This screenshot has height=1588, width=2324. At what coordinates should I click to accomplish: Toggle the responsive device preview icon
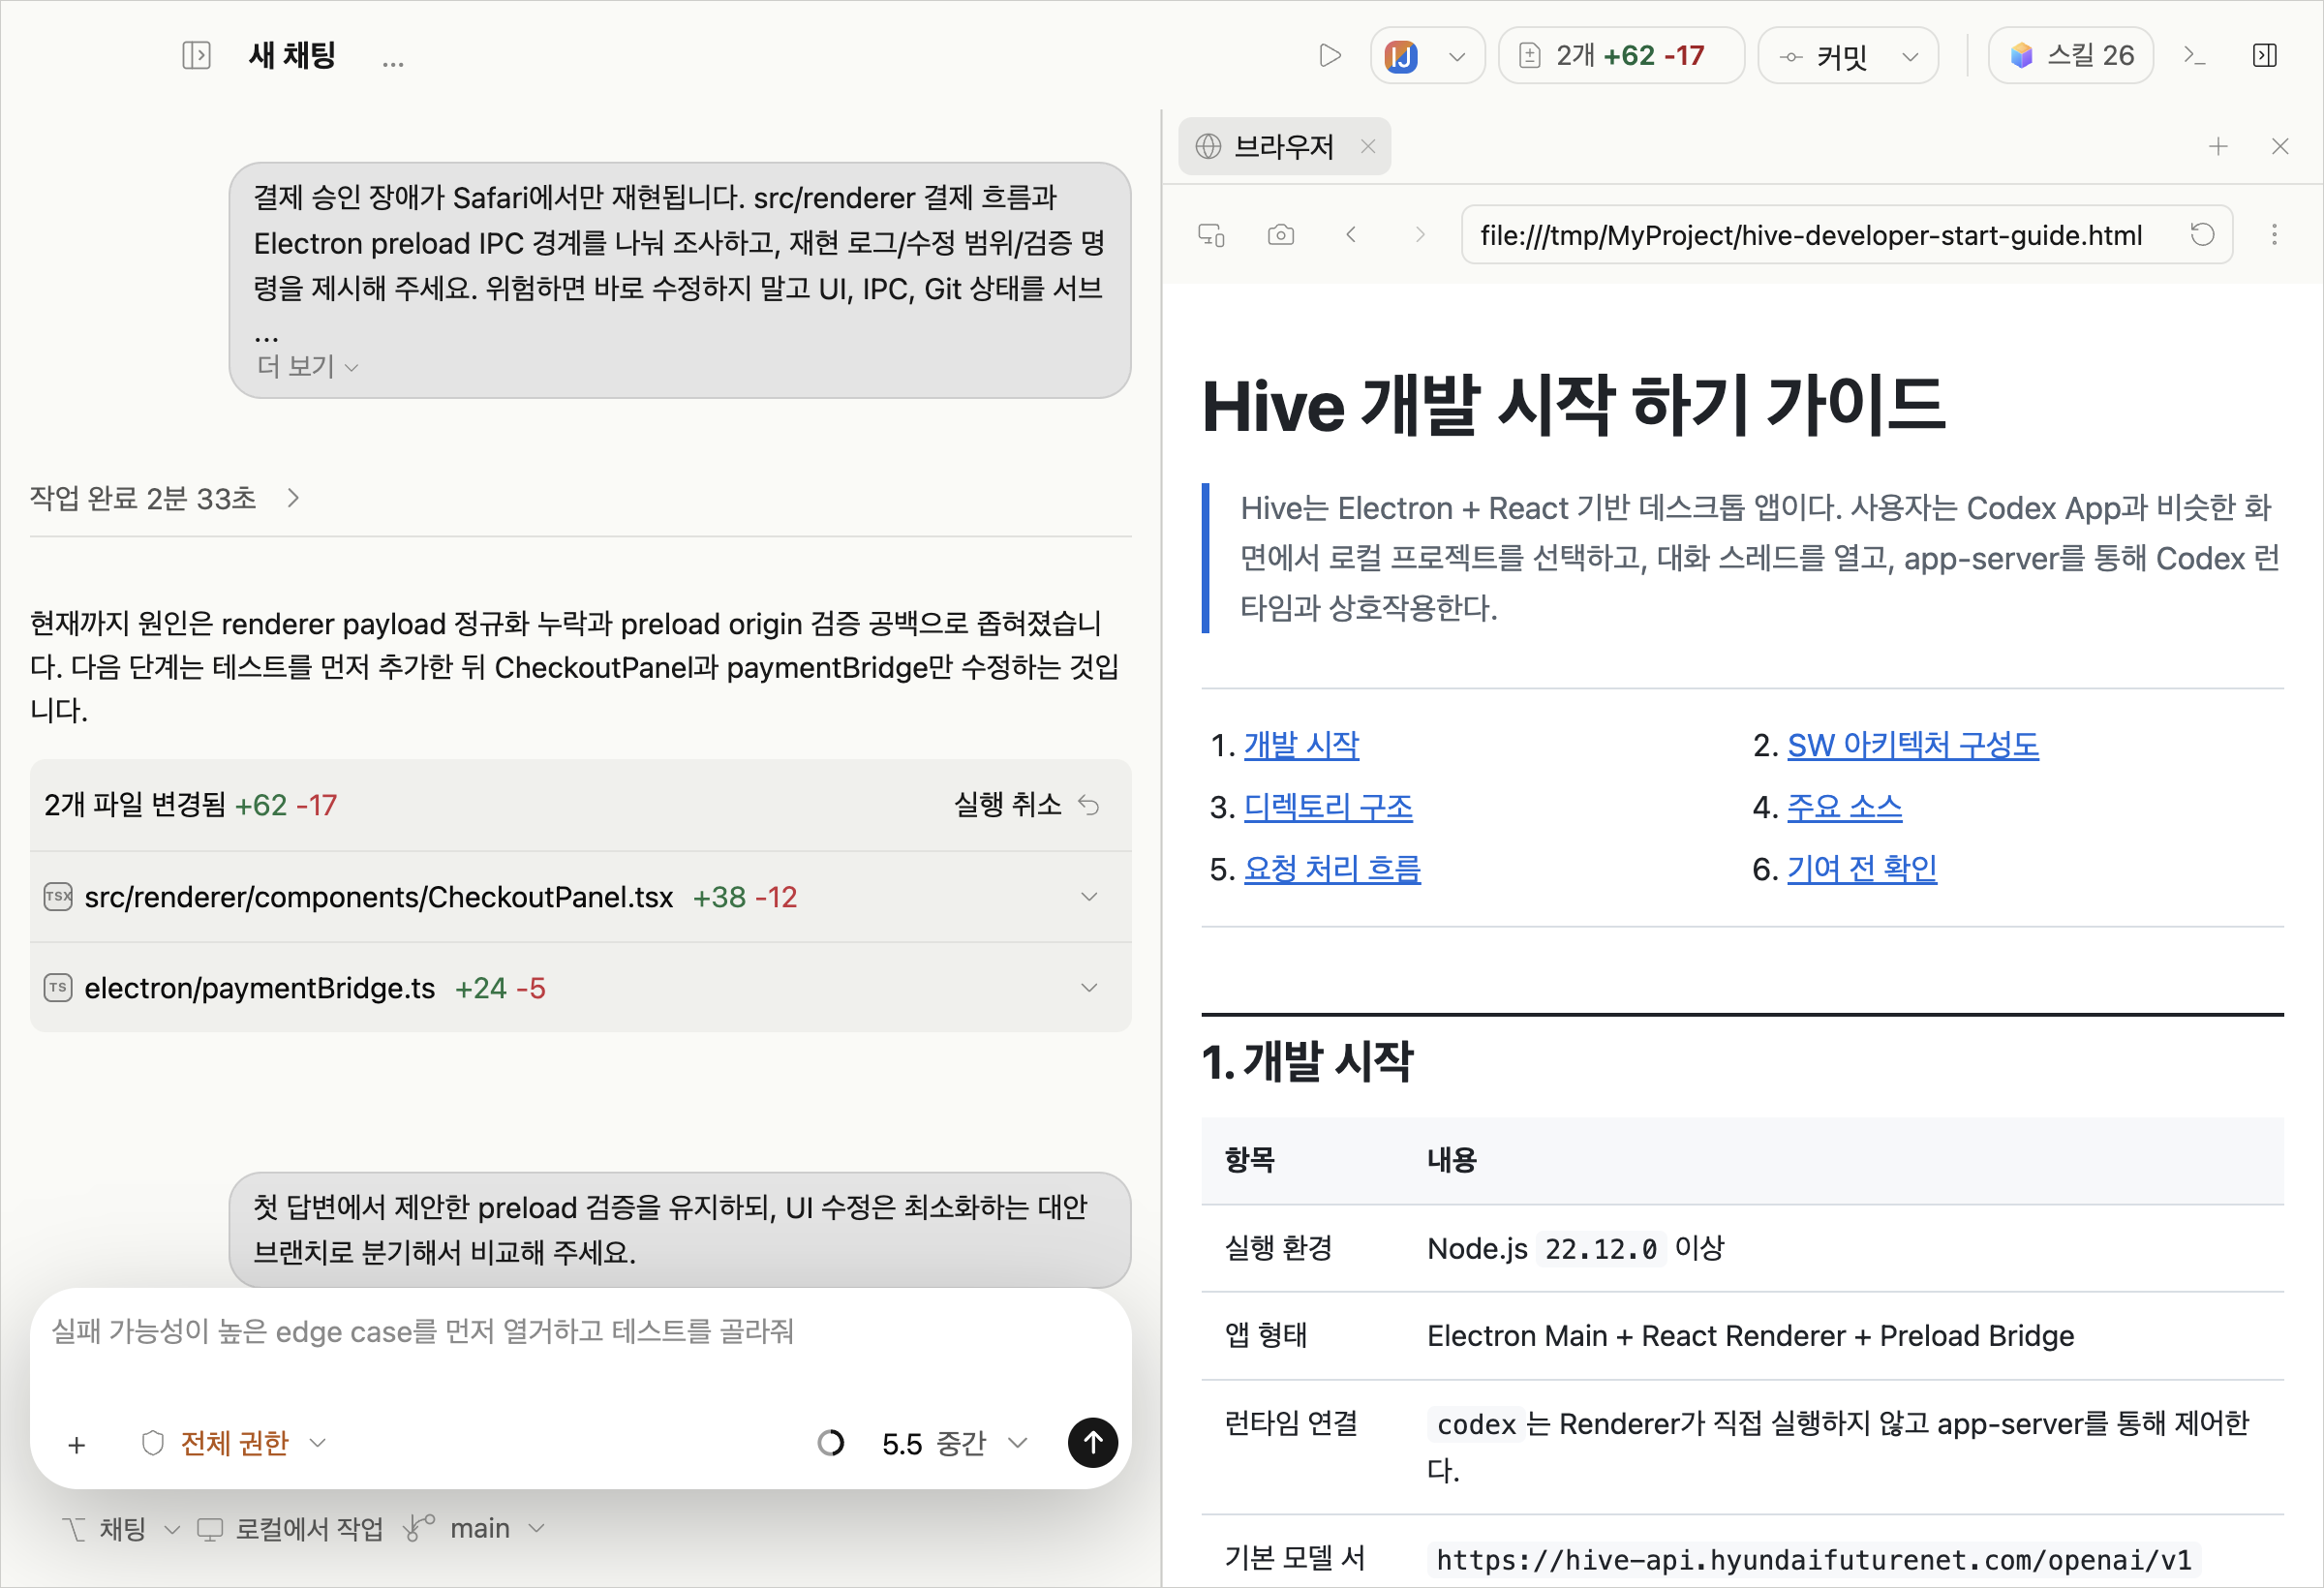pyautogui.click(x=1211, y=234)
